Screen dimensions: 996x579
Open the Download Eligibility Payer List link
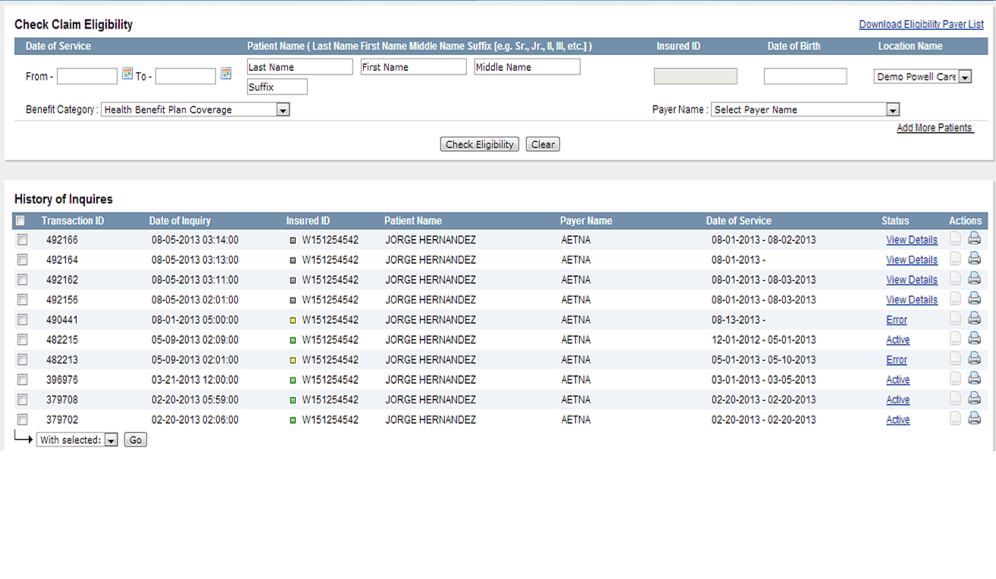coord(921,23)
